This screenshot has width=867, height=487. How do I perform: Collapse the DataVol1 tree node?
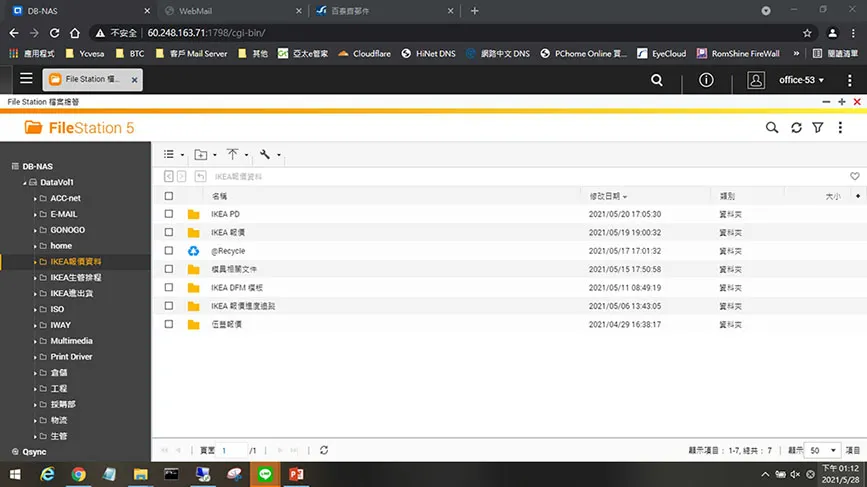click(24, 182)
